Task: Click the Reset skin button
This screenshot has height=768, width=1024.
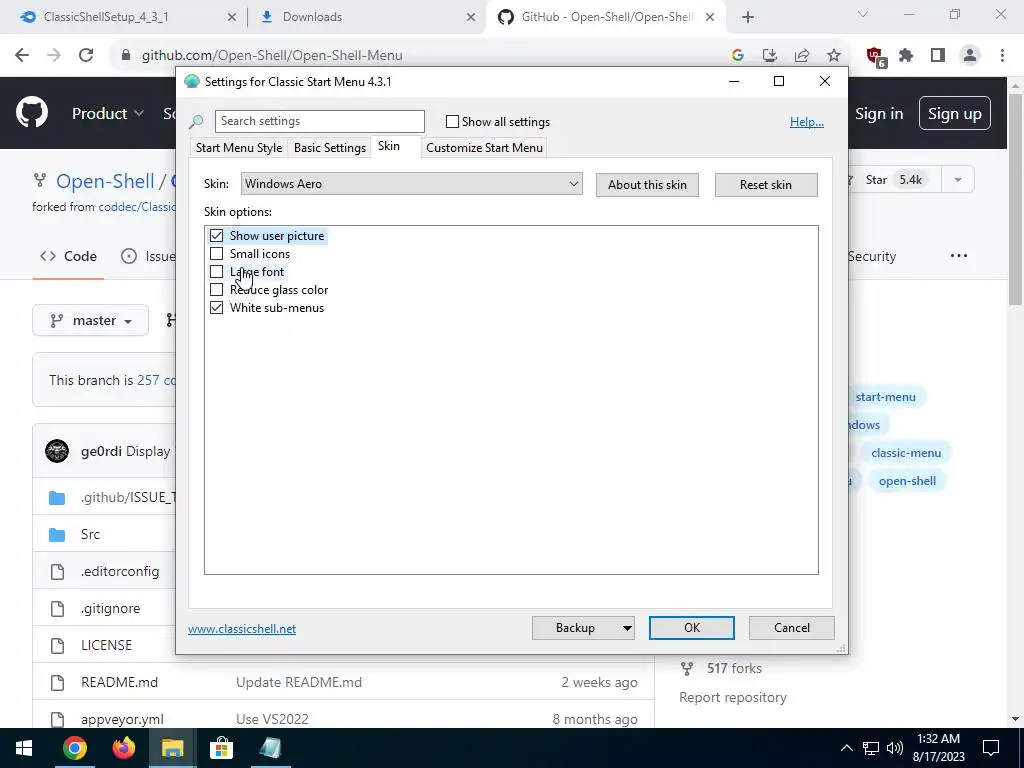Action: 766,185
